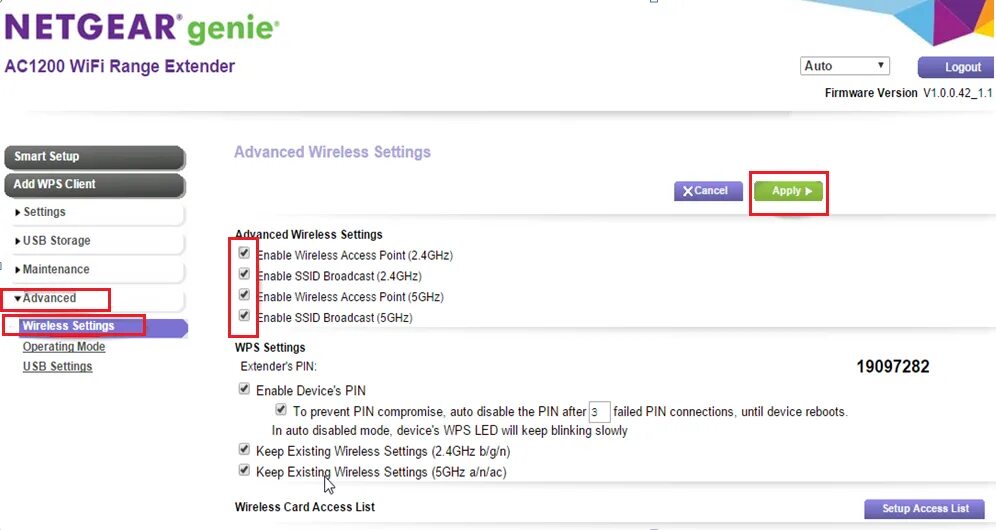
Task: Toggle Enable SSID Broadcast (2.4GHz)
Action: [244, 275]
